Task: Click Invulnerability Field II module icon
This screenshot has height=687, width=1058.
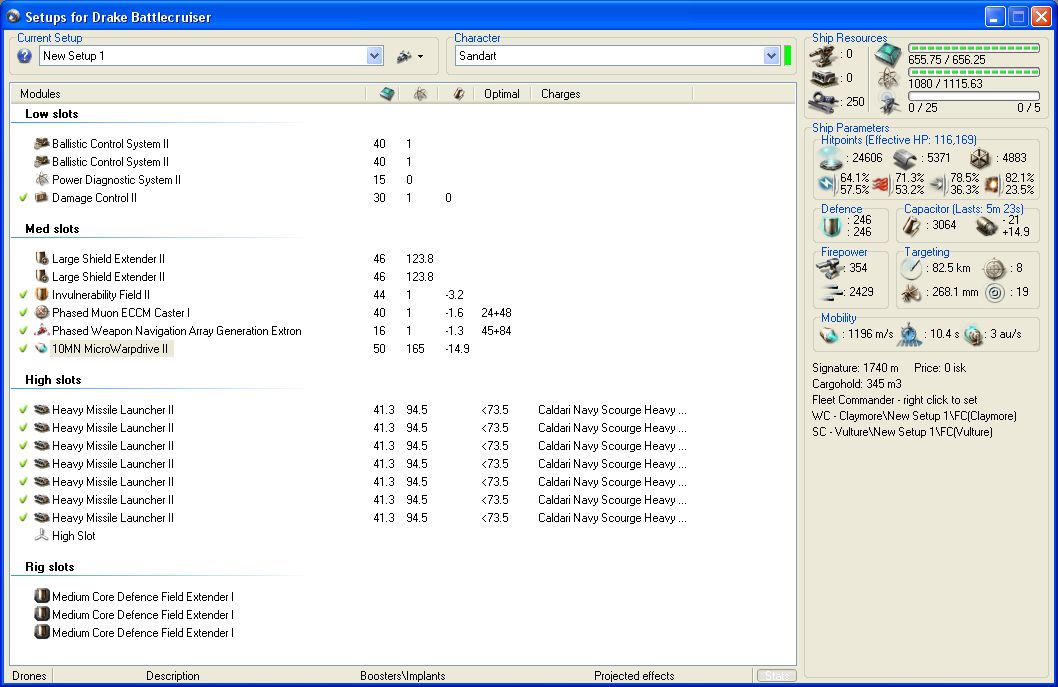Action: click(x=42, y=294)
